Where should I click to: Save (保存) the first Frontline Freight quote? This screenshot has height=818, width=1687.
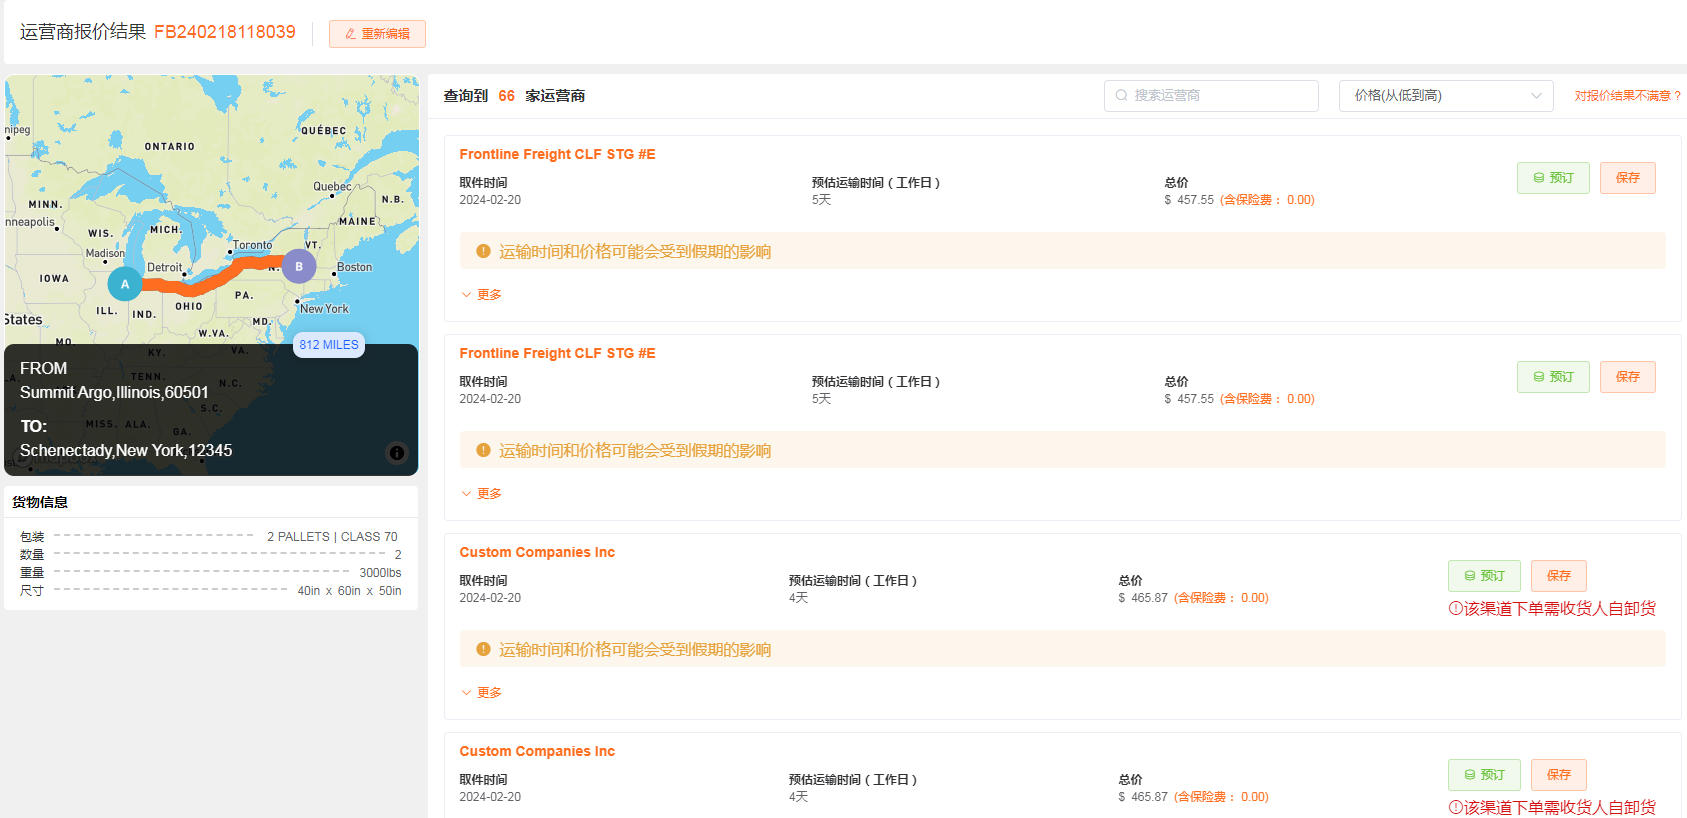(x=1627, y=178)
